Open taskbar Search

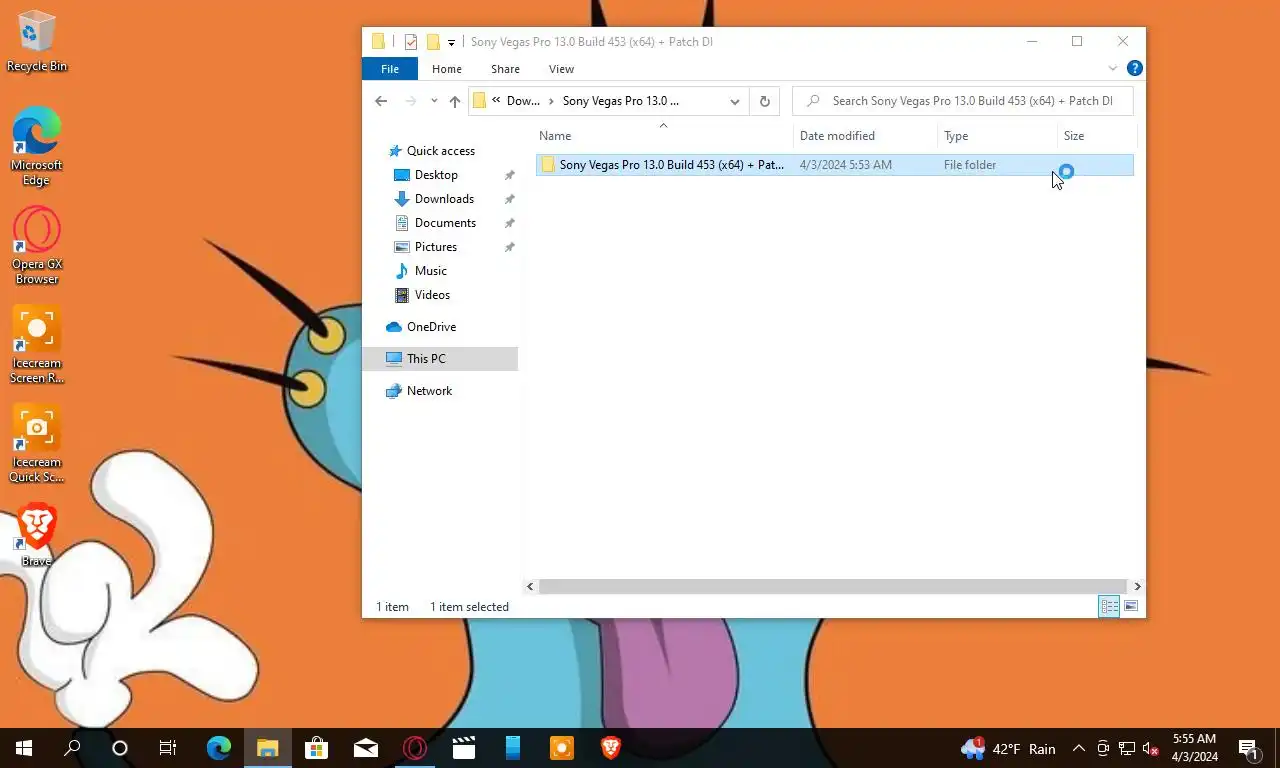[72, 748]
